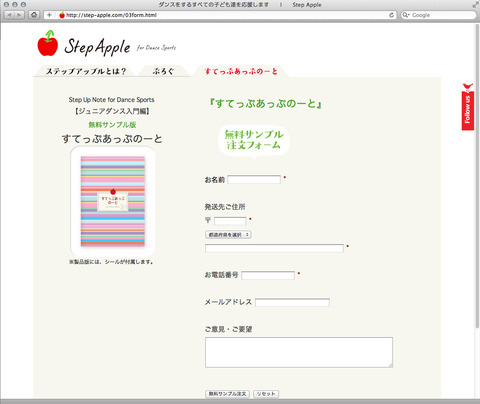The width and height of the screenshot is (480, 404).
Task: Open the すてっぷあっぷのーと tab
Action: [241, 71]
